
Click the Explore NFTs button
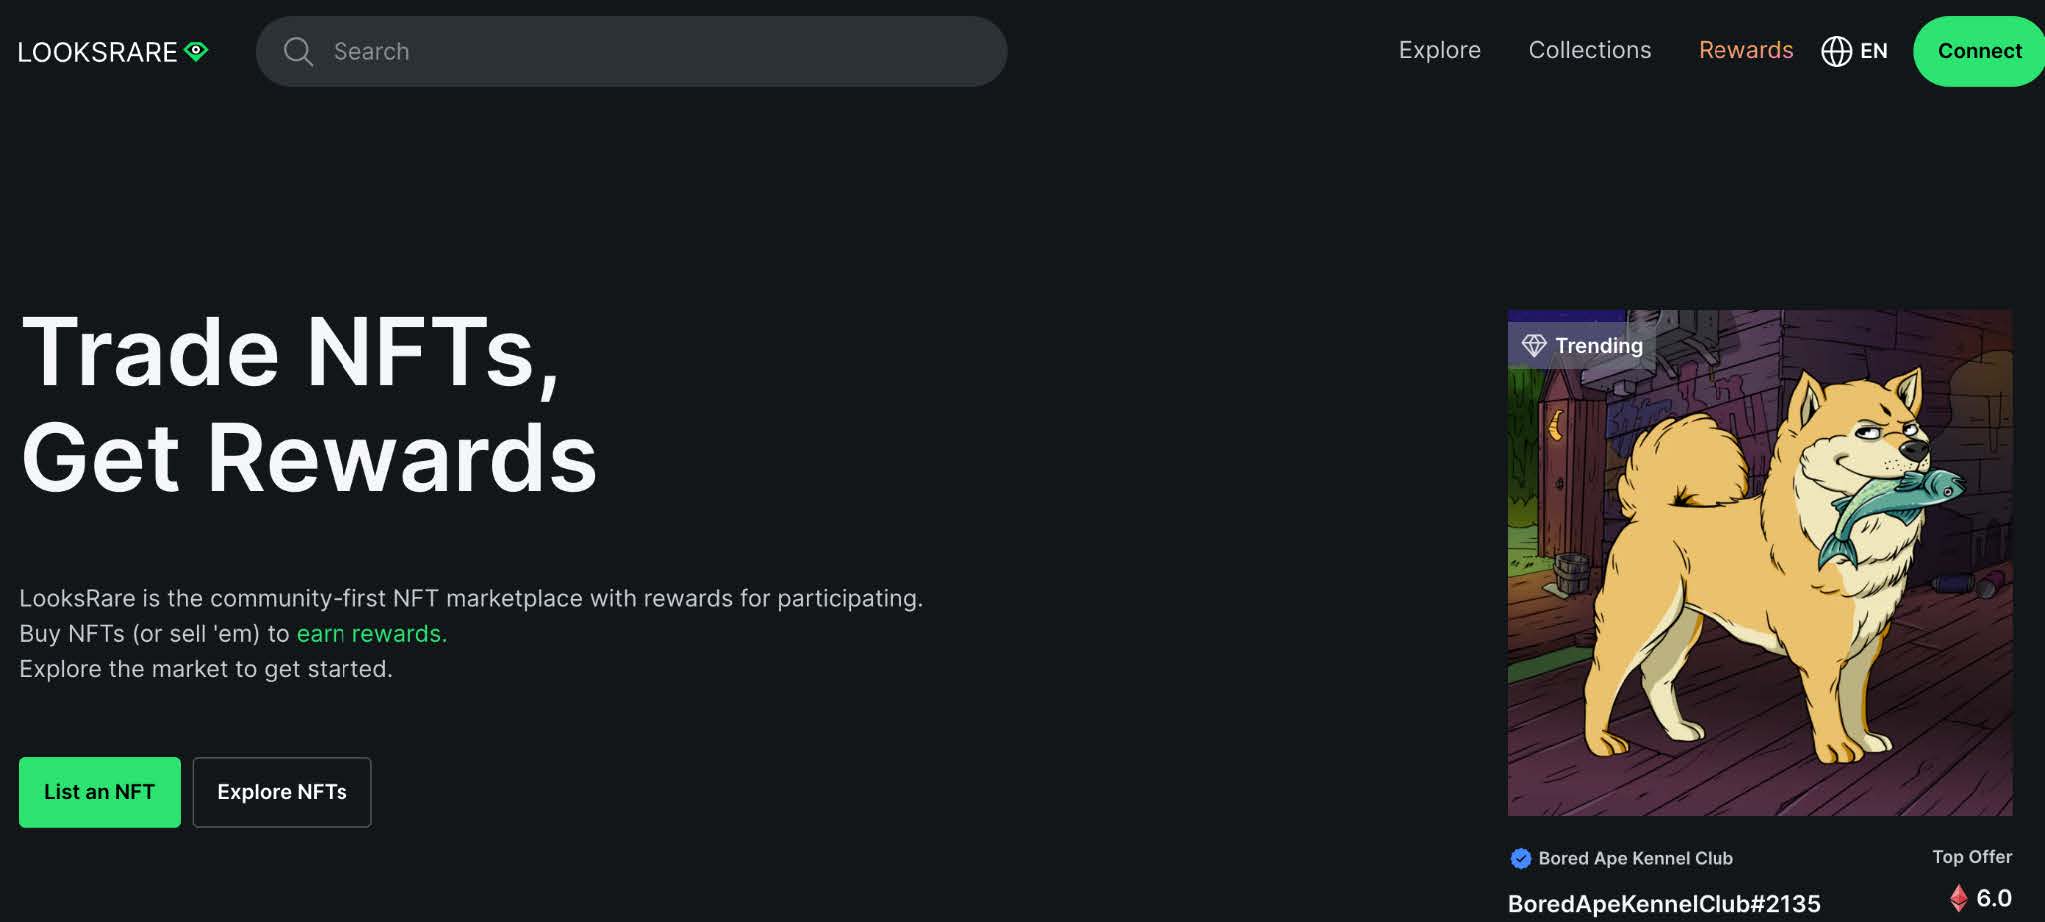282,792
